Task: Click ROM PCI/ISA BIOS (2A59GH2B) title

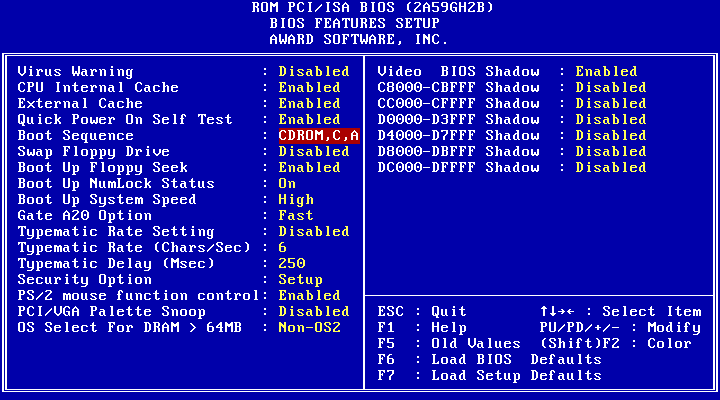Action: click(372, 7)
